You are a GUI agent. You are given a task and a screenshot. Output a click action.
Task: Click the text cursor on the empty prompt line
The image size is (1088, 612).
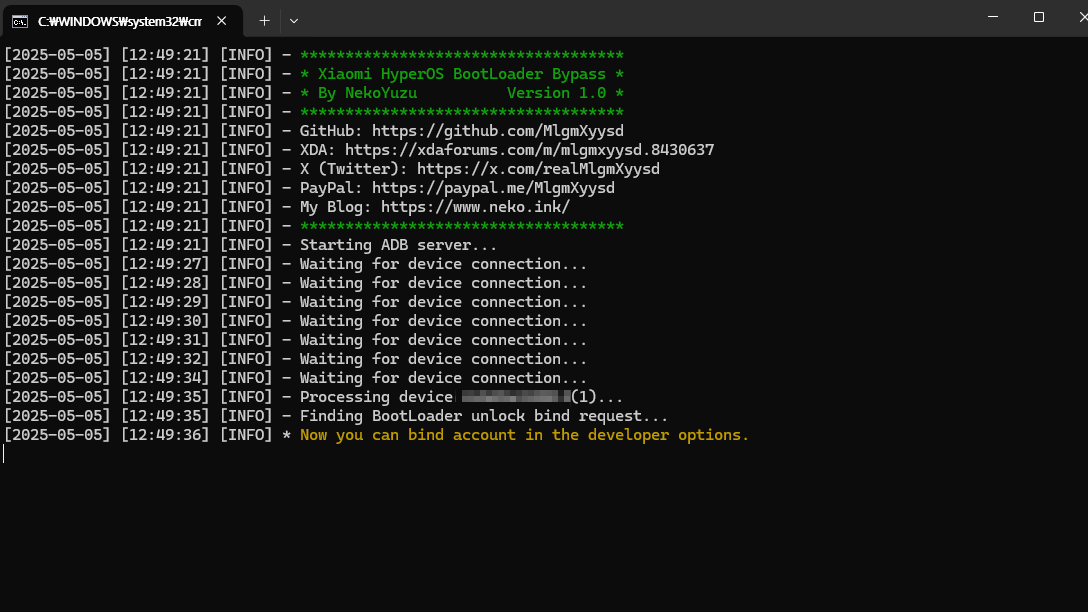tap(3, 454)
